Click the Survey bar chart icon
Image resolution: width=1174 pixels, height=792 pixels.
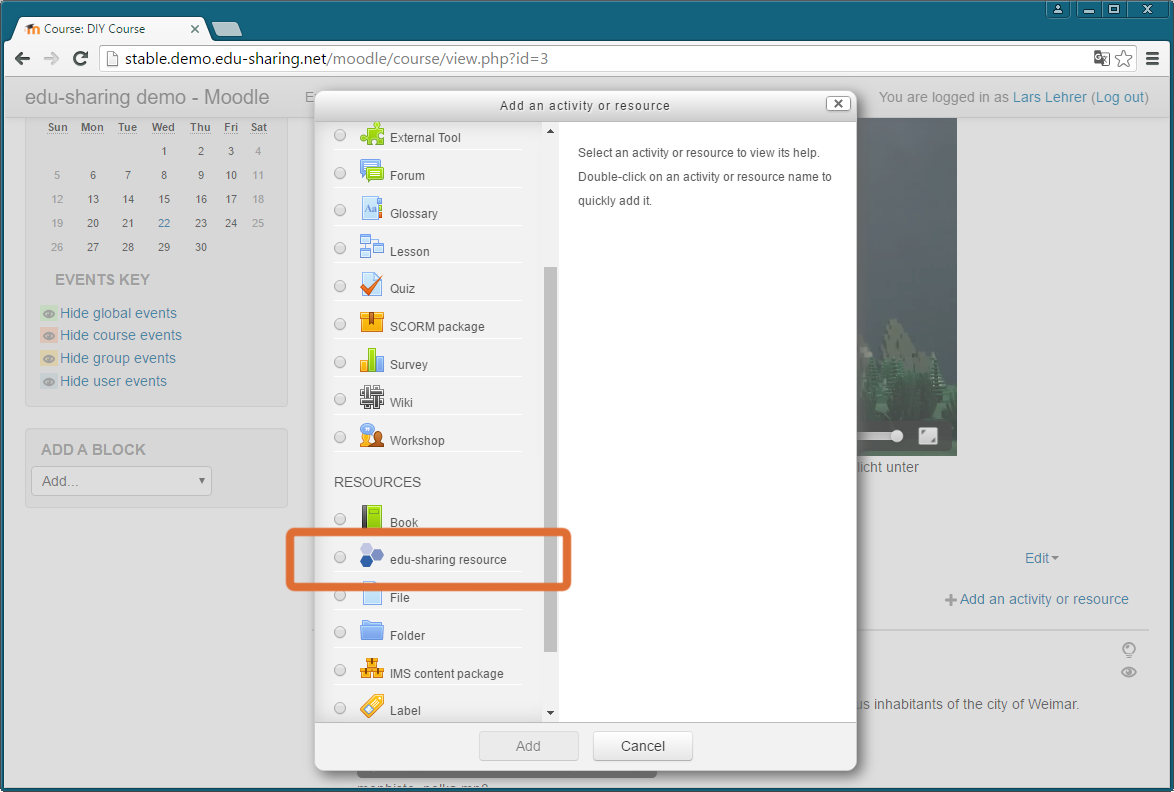tap(371, 360)
